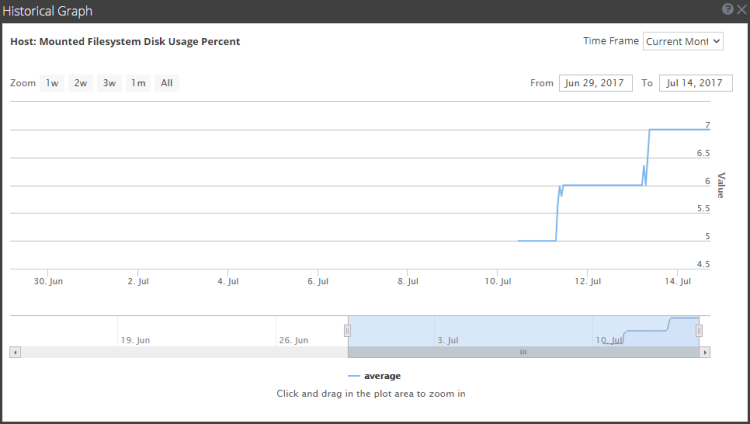
Task: Zoom the graph to 1m
Action: tap(138, 83)
